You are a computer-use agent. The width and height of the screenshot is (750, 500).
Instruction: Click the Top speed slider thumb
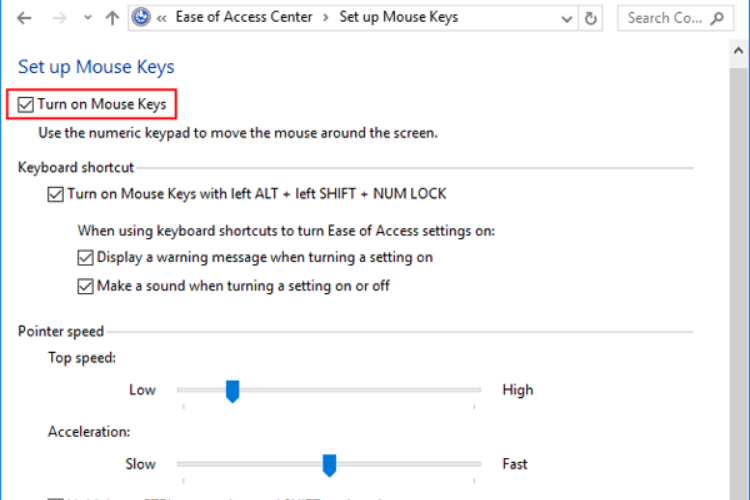coord(232,391)
